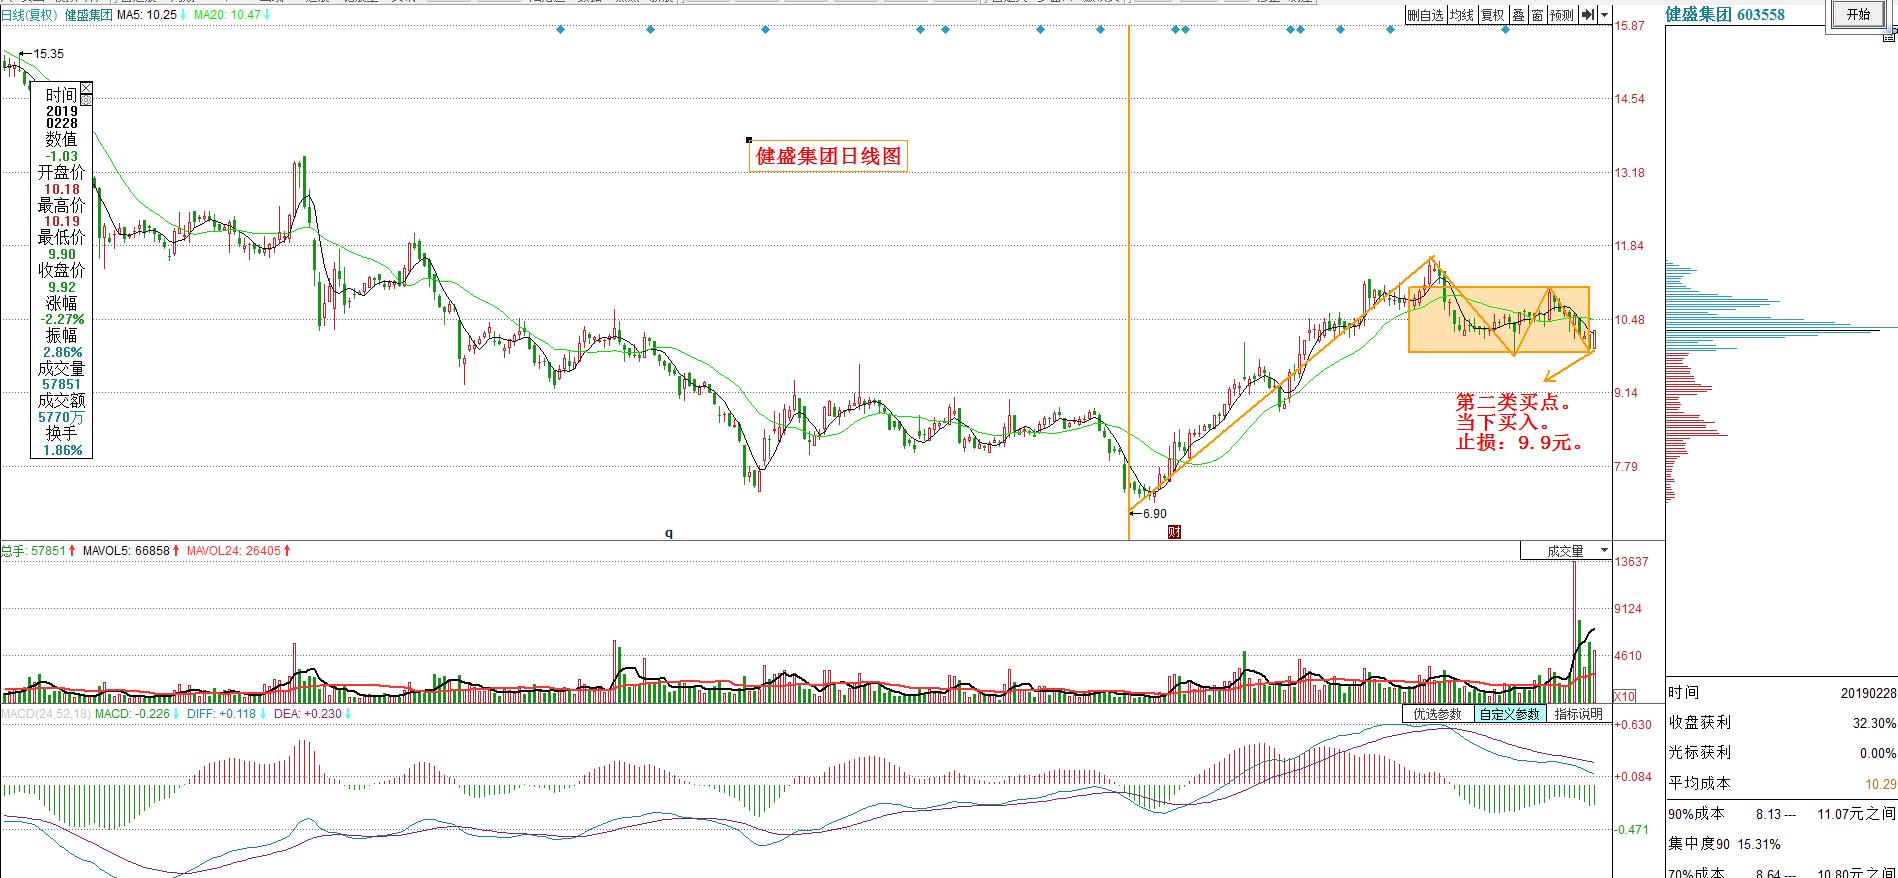Click the 叠 overlay button
1898x878 pixels.
pos(1517,15)
